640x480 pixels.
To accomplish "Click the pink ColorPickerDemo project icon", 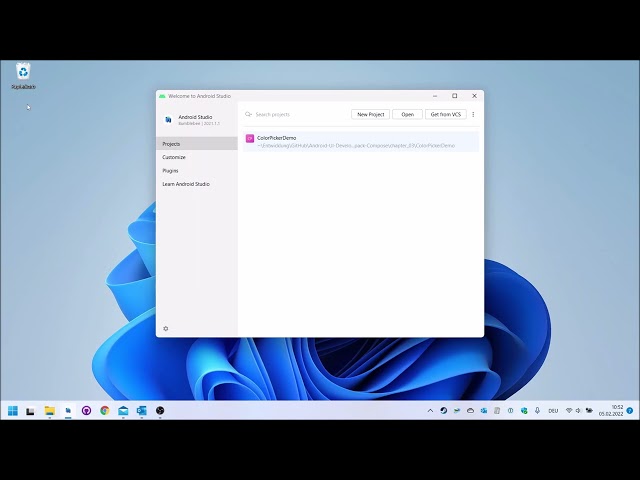I will (250, 138).
